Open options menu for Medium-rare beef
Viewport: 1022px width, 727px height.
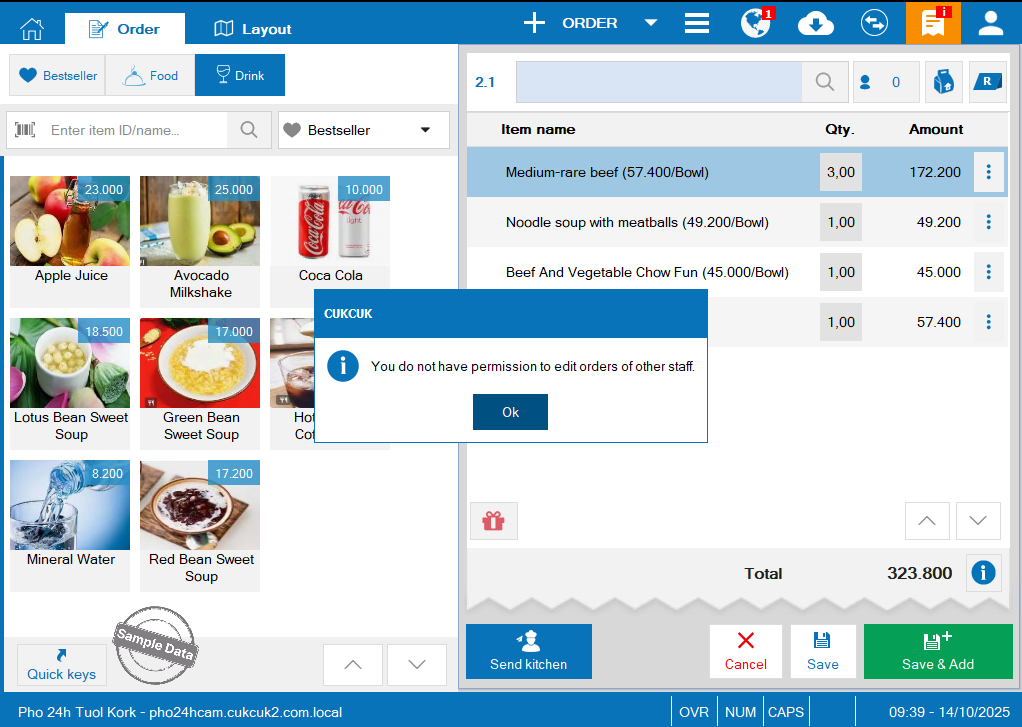[x=988, y=172]
